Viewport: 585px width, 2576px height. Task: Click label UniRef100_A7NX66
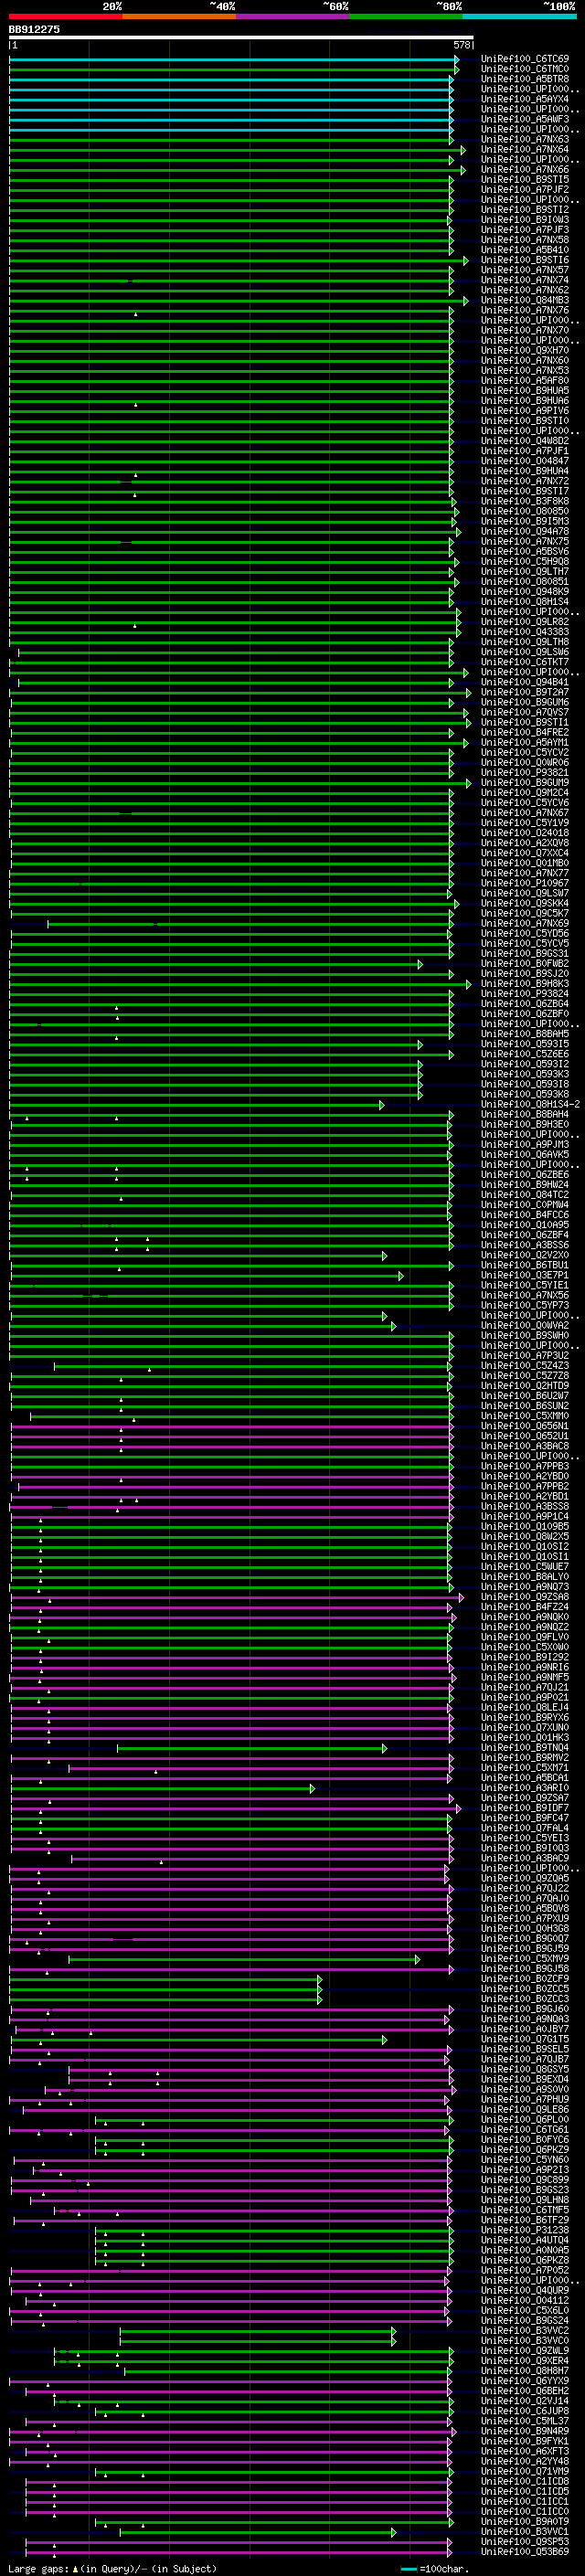[x=525, y=170]
